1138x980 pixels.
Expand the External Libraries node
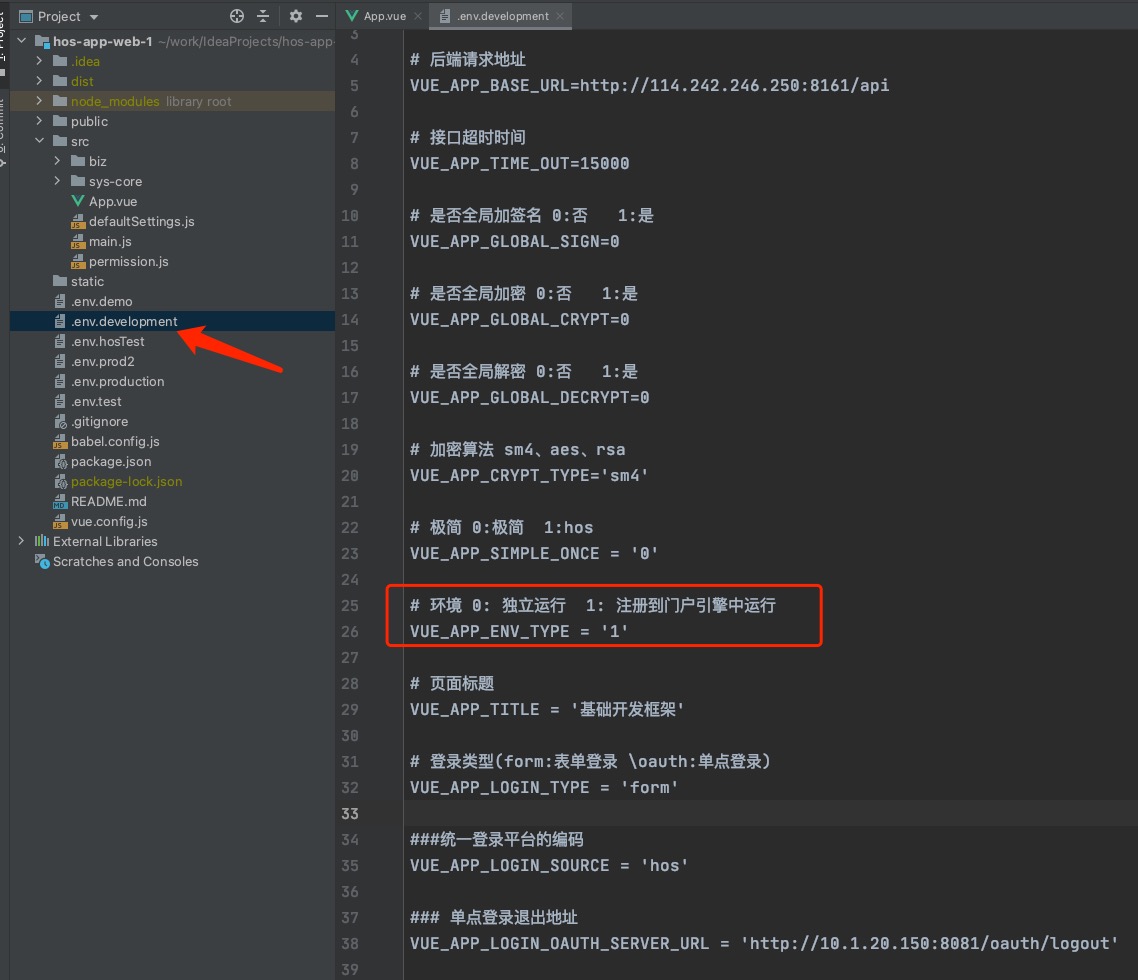point(21,541)
